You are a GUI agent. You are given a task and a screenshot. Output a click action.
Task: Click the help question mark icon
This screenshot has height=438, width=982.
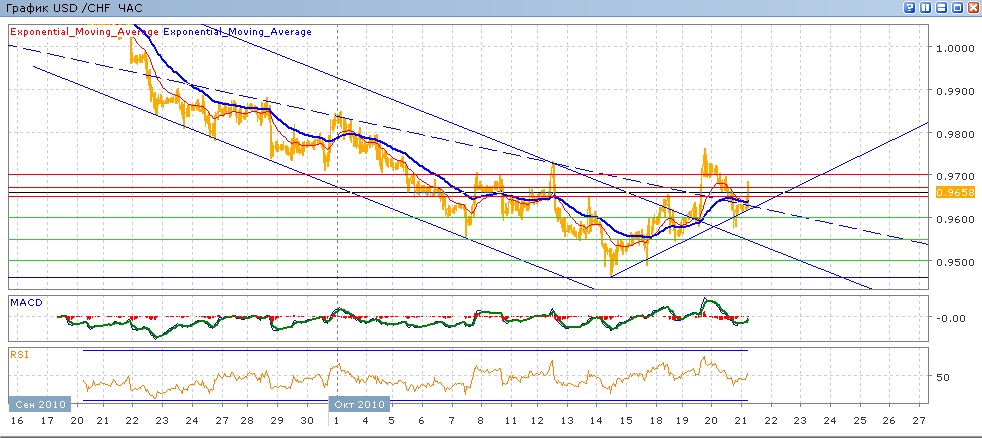909,8
